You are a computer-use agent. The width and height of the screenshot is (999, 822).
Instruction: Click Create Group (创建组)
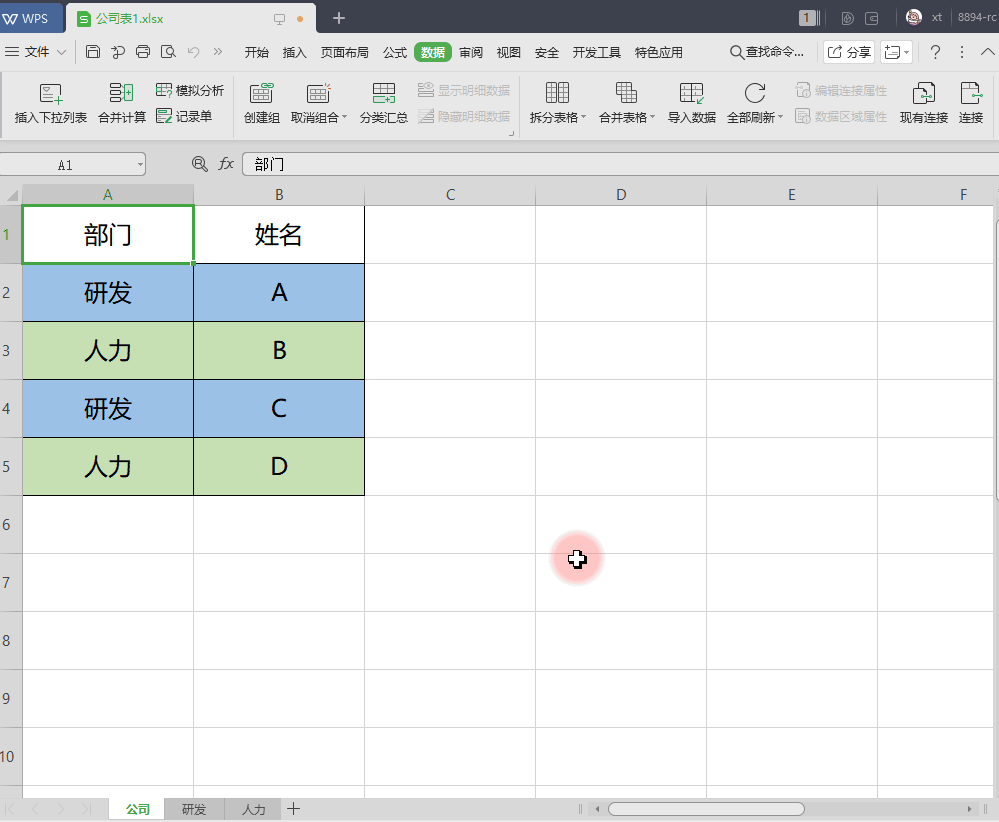tap(262, 103)
